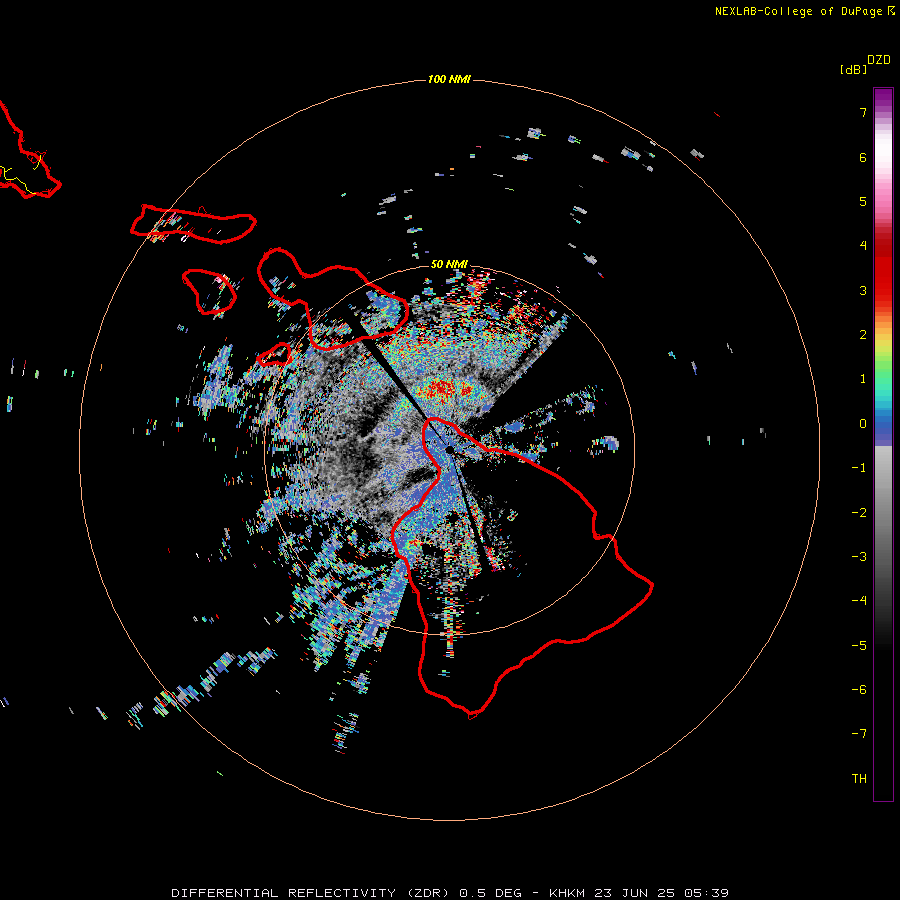900x900 pixels.
Task: Click the -7 value on color scale
Action: tap(859, 734)
